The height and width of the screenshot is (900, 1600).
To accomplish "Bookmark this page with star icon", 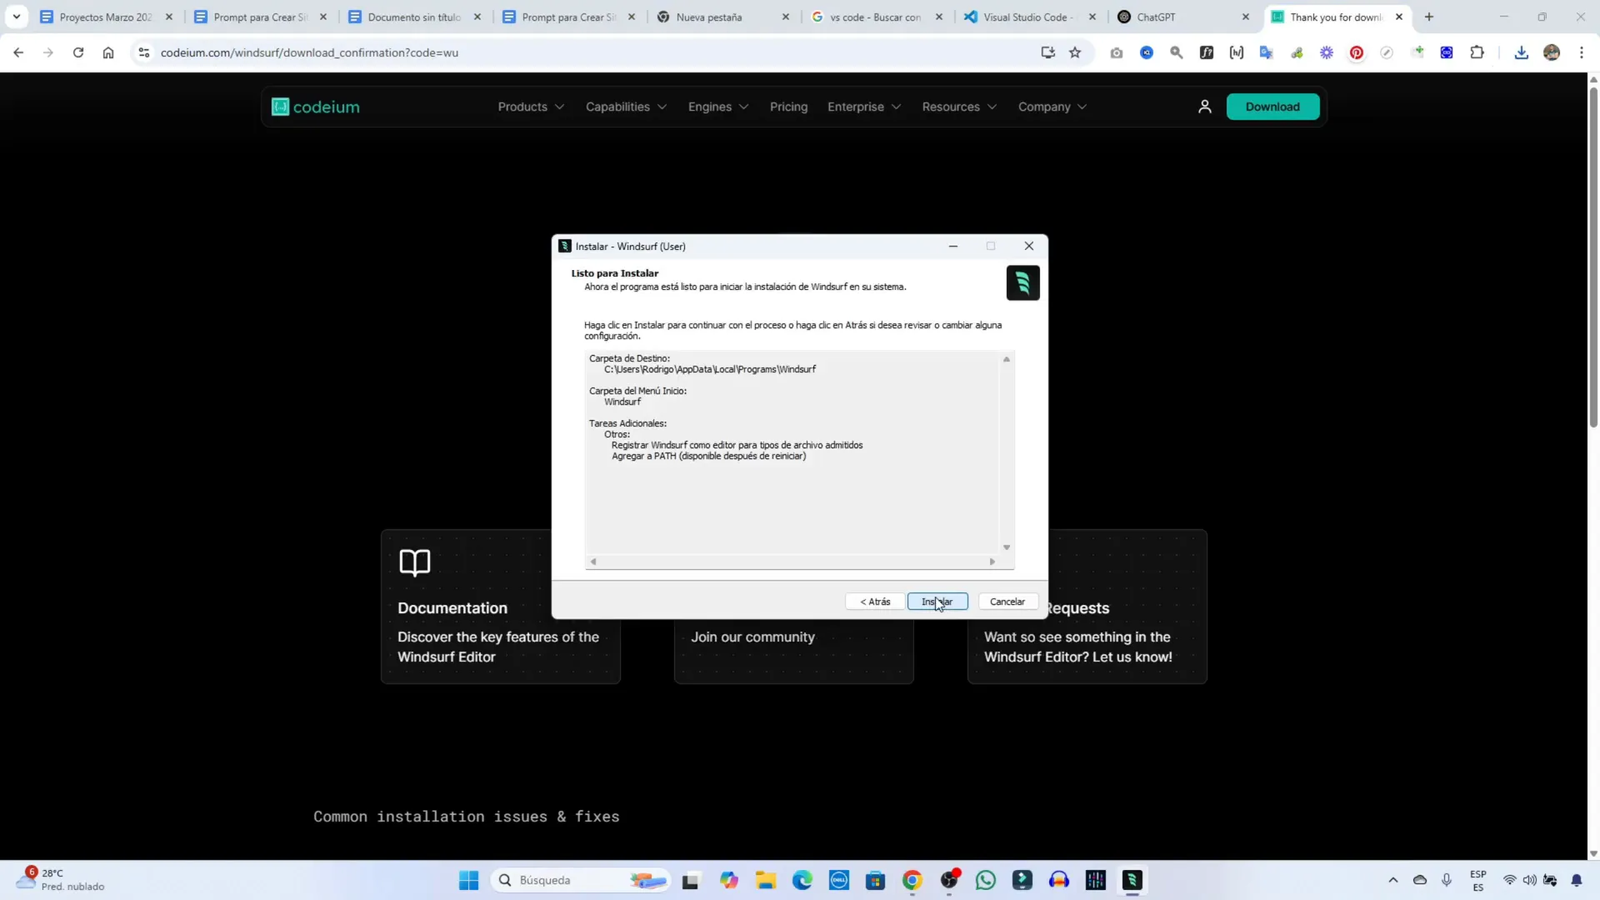I will tap(1075, 53).
